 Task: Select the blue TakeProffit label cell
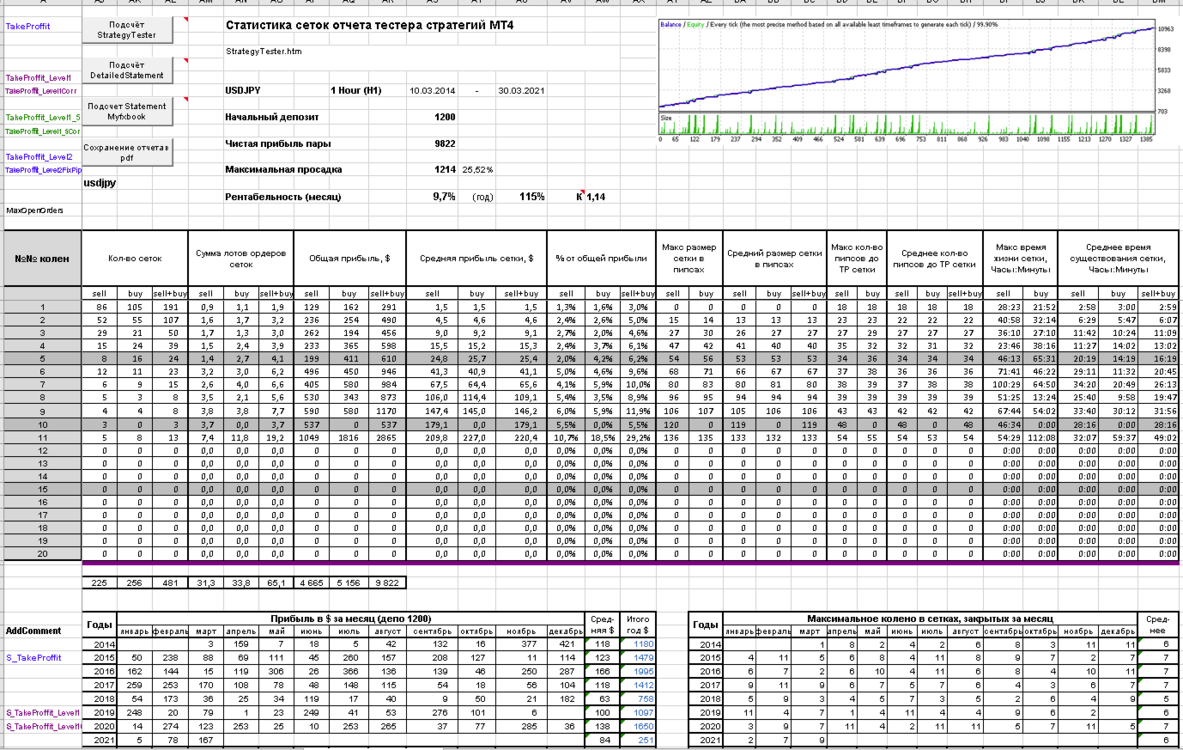tap(28, 26)
